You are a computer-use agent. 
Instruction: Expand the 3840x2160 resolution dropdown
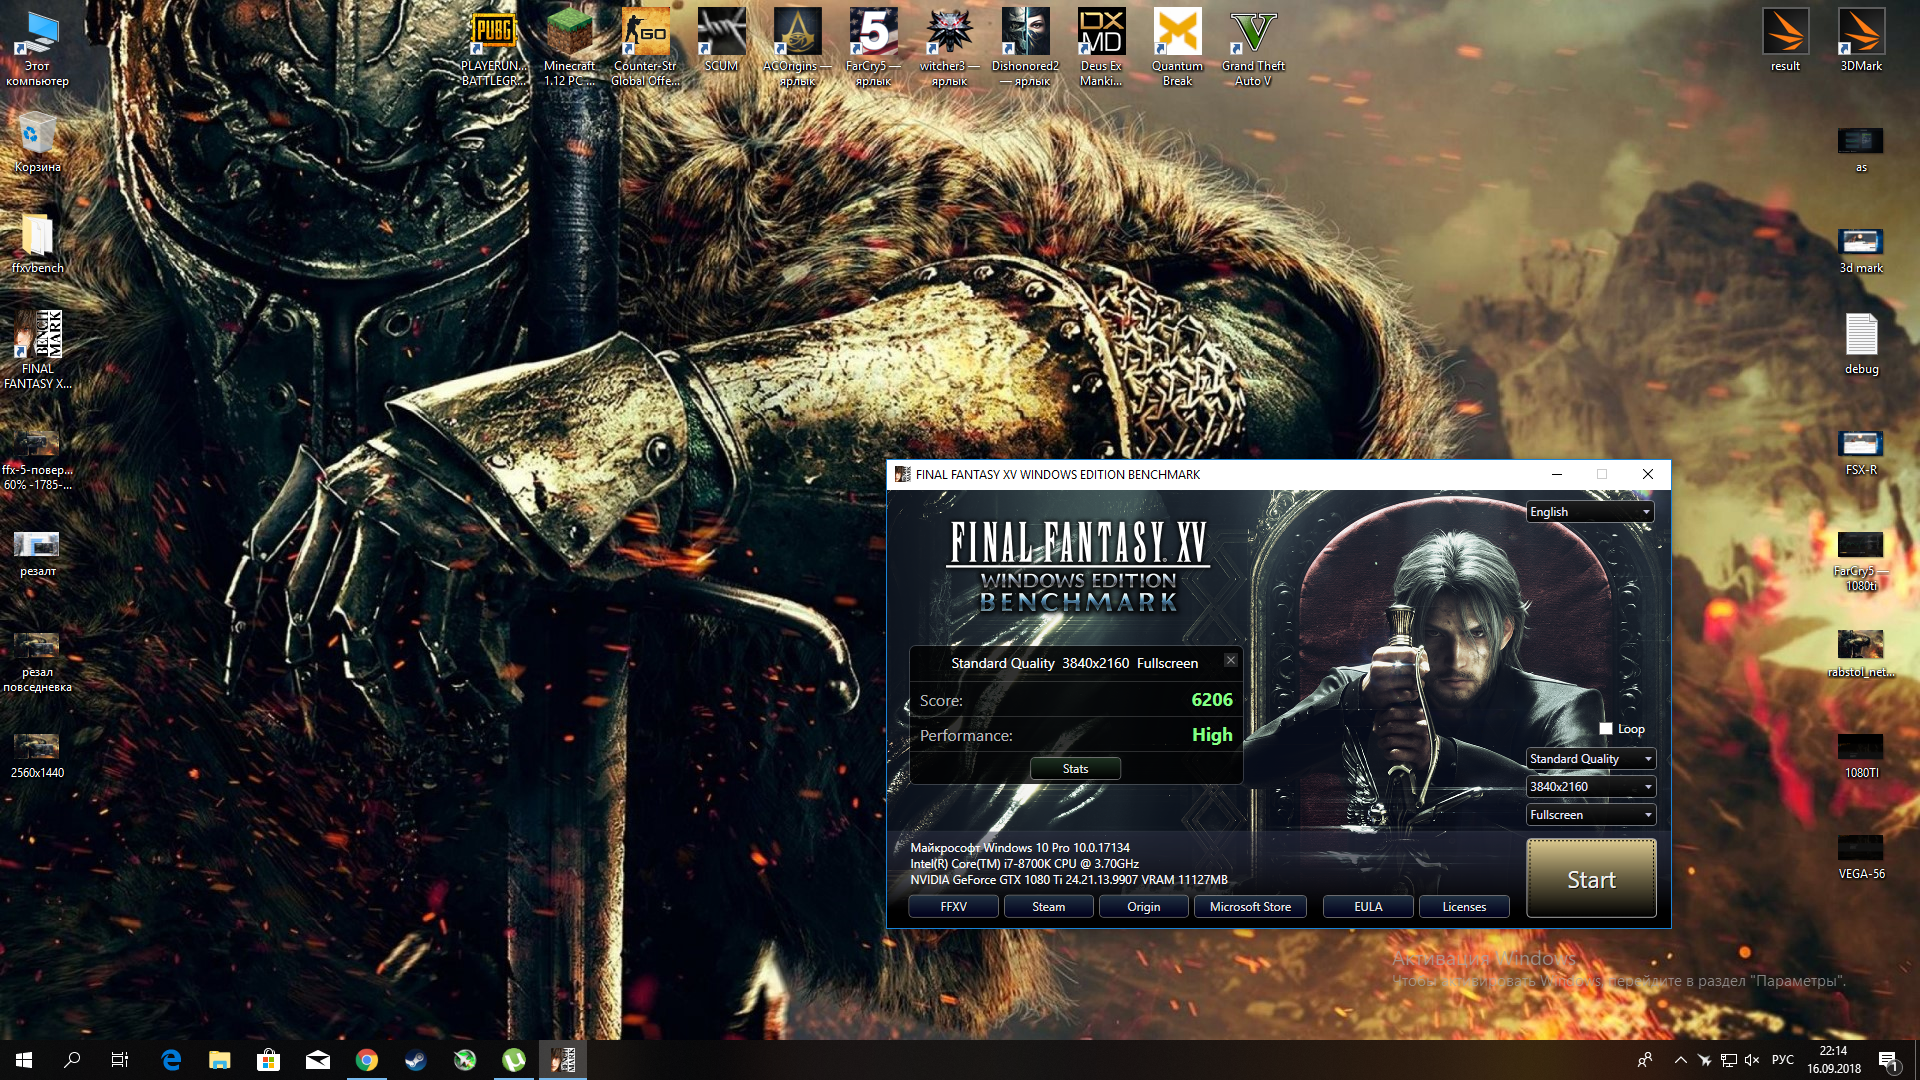(1590, 787)
